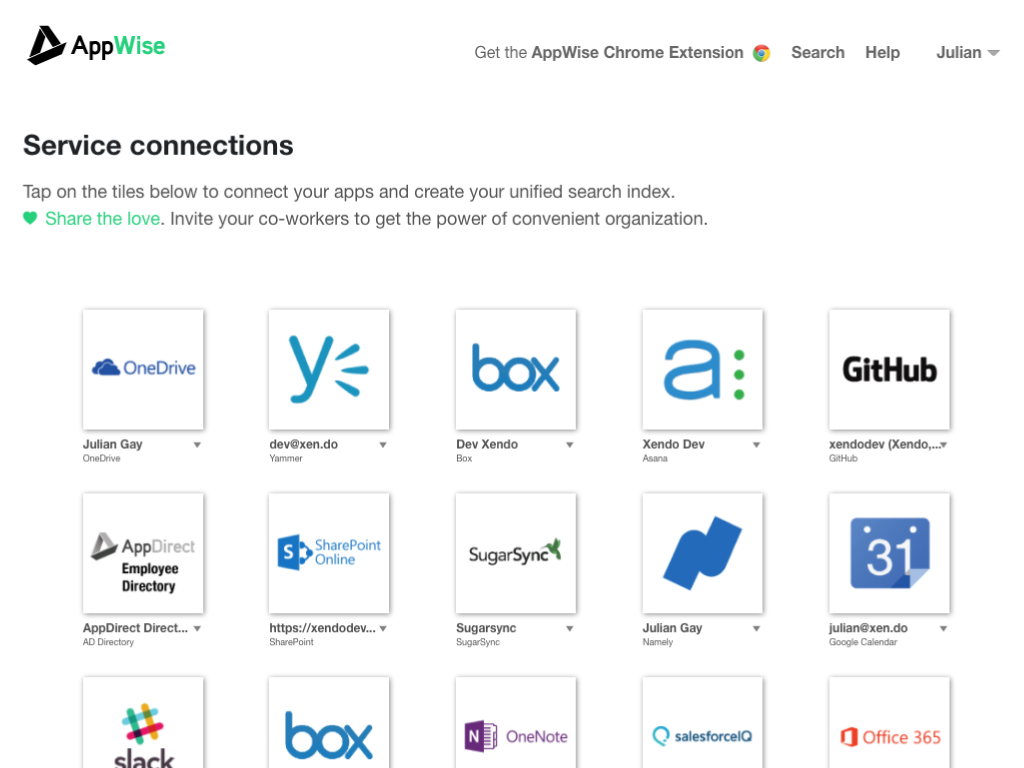Open the Google Calendar tile
Image resolution: width=1024 pixels, height=768 pixels.
[889, 553]
